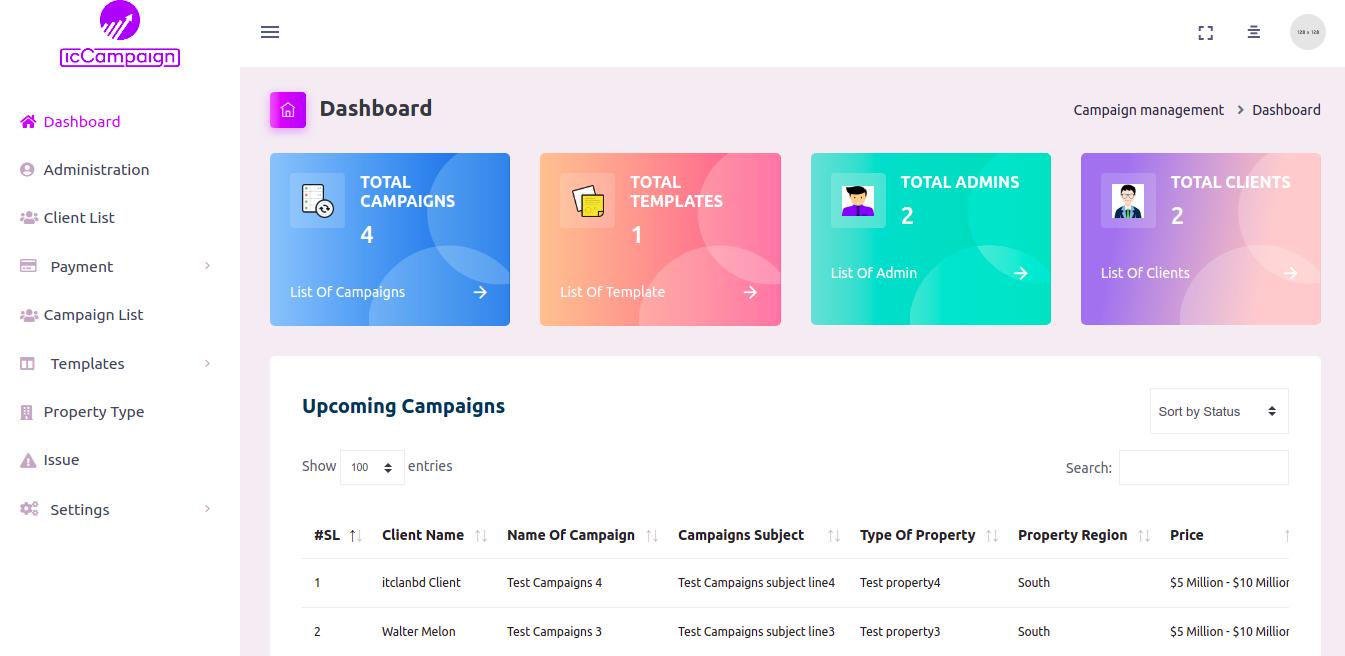Open Dashboard in sidebar menu
Viewport: 1345px width, 656px height.
82,122
